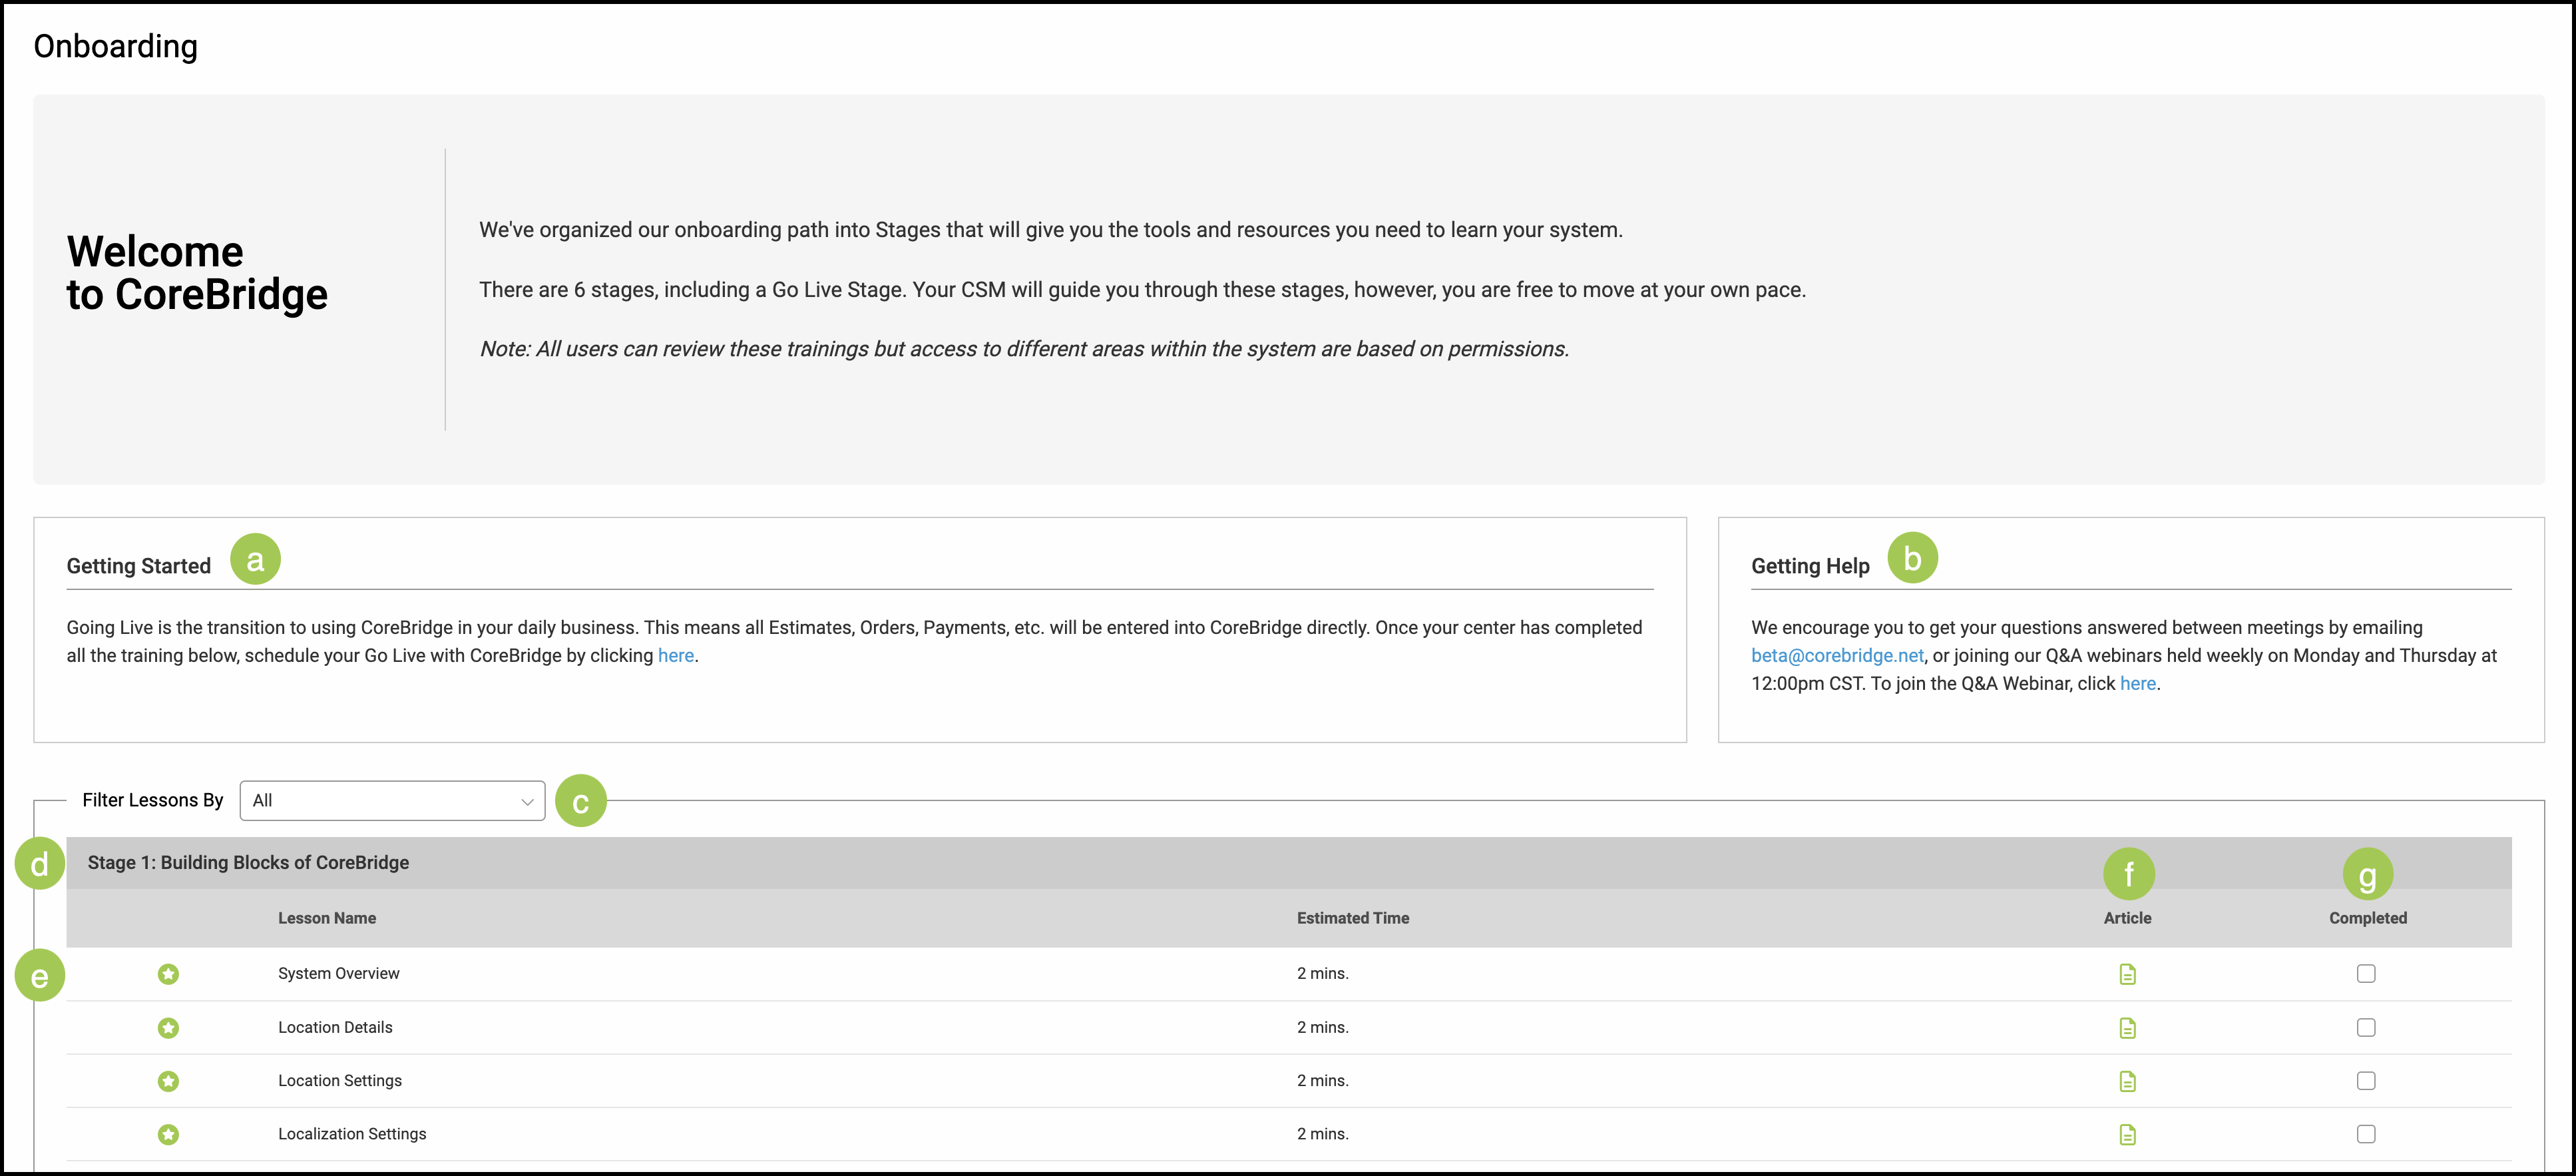Click star icon beside System Overview

click(168, 974)
